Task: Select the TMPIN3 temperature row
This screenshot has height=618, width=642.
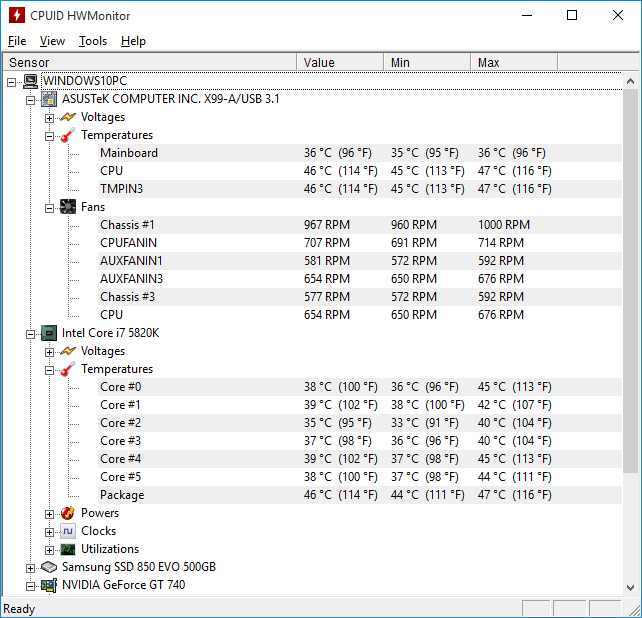Action: (360, 189)
